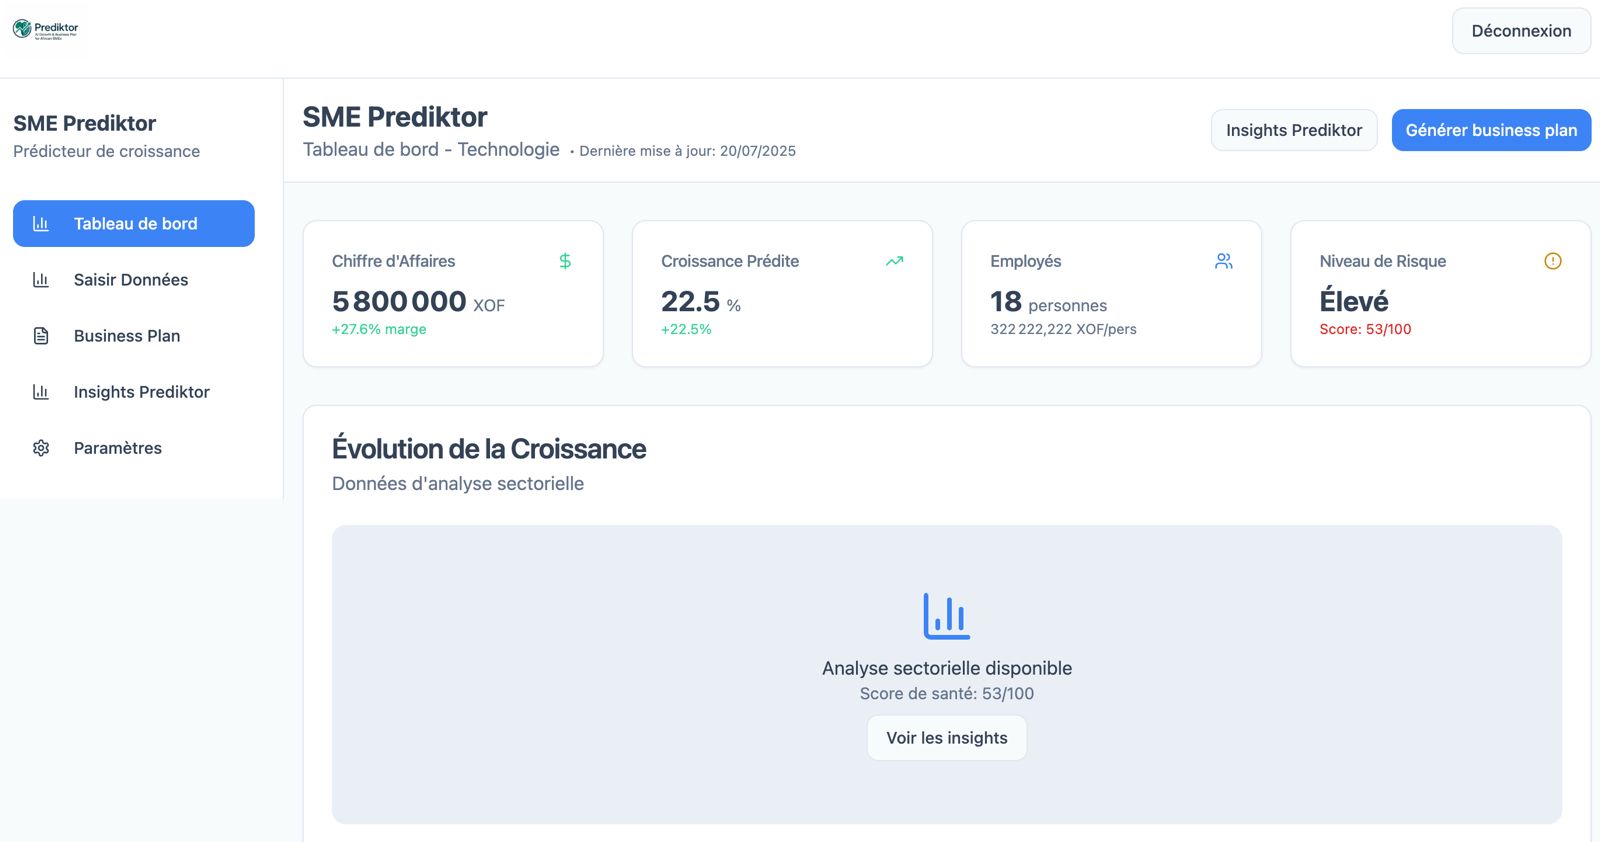
Task: Click the 5 800 000 XOF revenue value
Action: point(418,301)
